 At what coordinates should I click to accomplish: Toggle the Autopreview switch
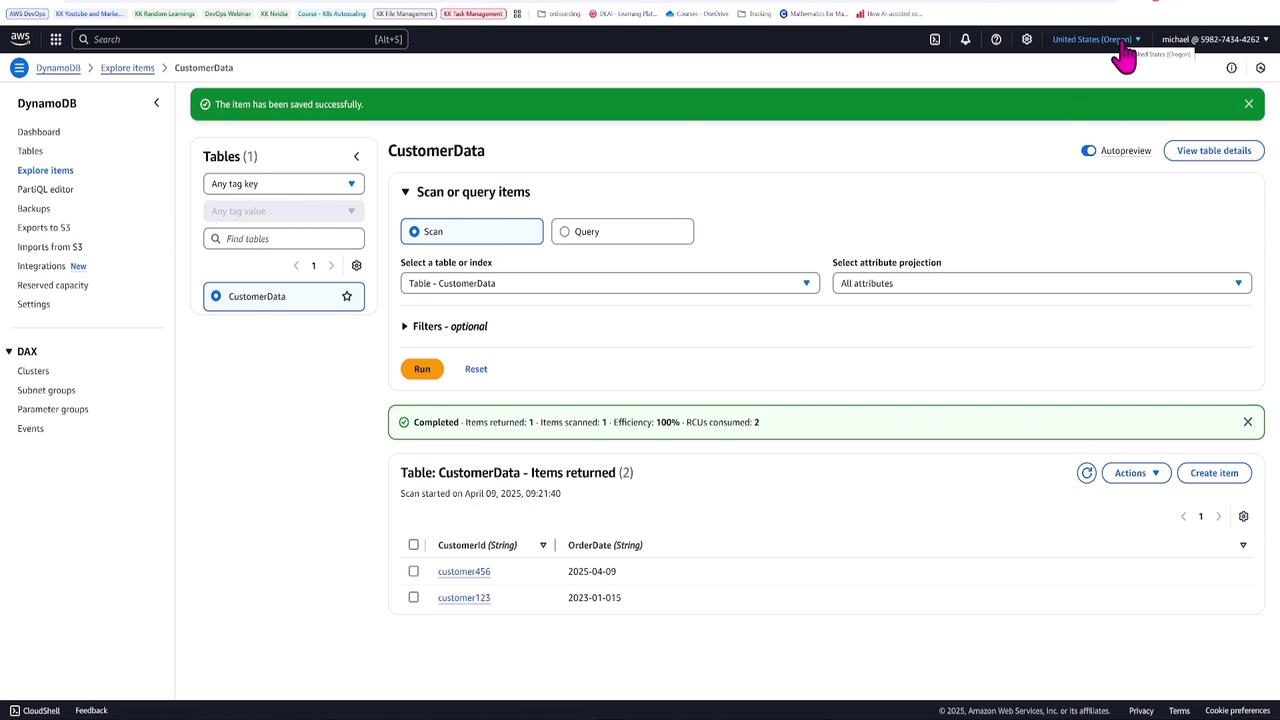(1088, 150)
